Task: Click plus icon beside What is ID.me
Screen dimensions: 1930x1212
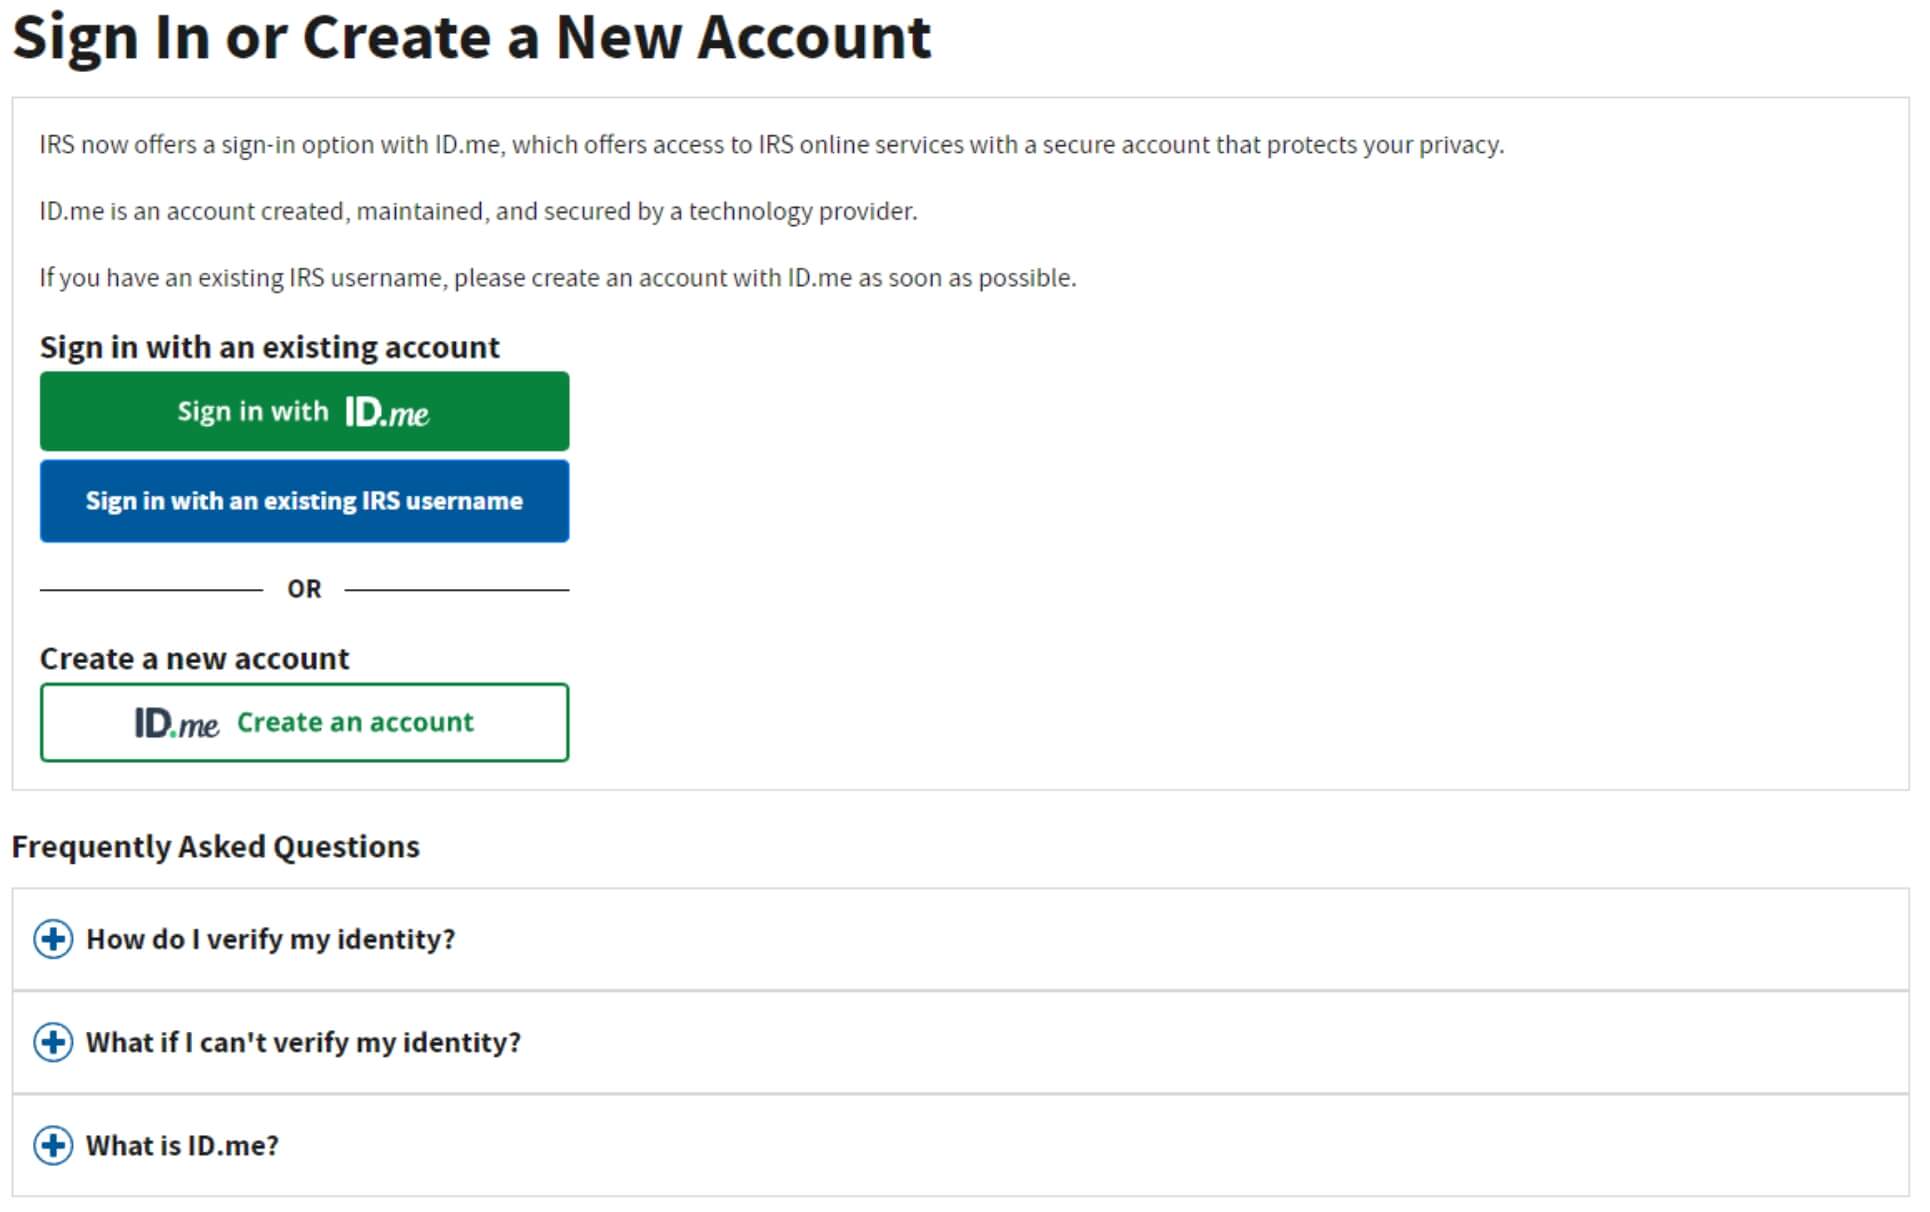Action: (x=53, y=1145)
